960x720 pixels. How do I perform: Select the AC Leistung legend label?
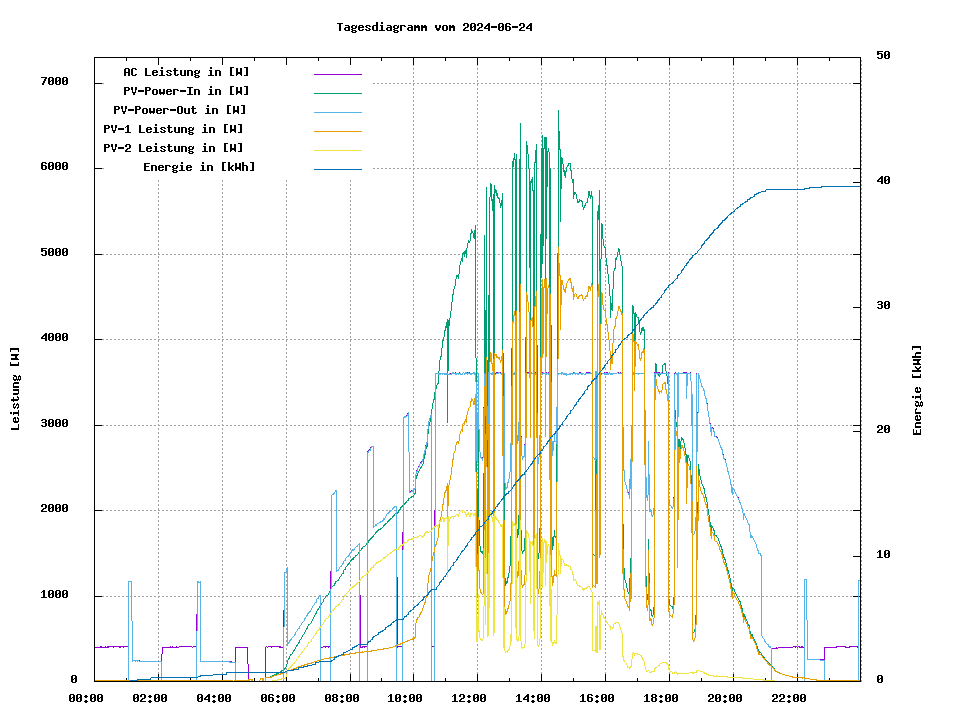click(x=186, y=72)
